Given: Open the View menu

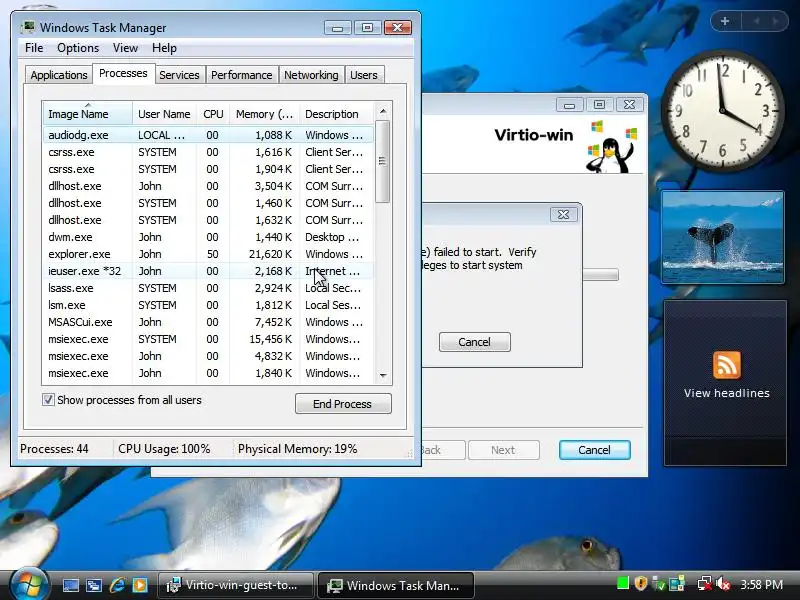Looking at the screenshot, I should (x=125, y=48).
